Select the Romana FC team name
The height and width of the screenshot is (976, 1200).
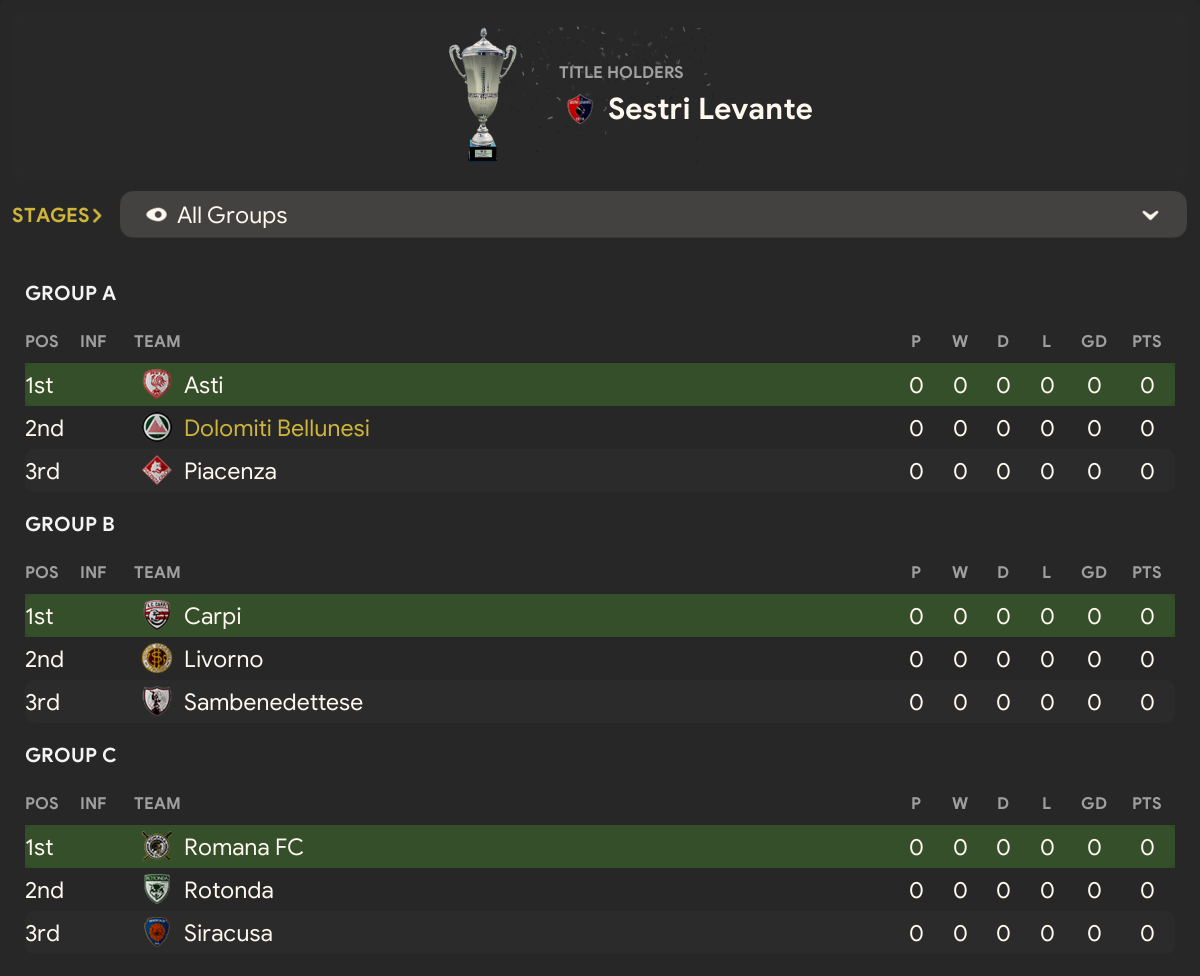click(244, 847)
